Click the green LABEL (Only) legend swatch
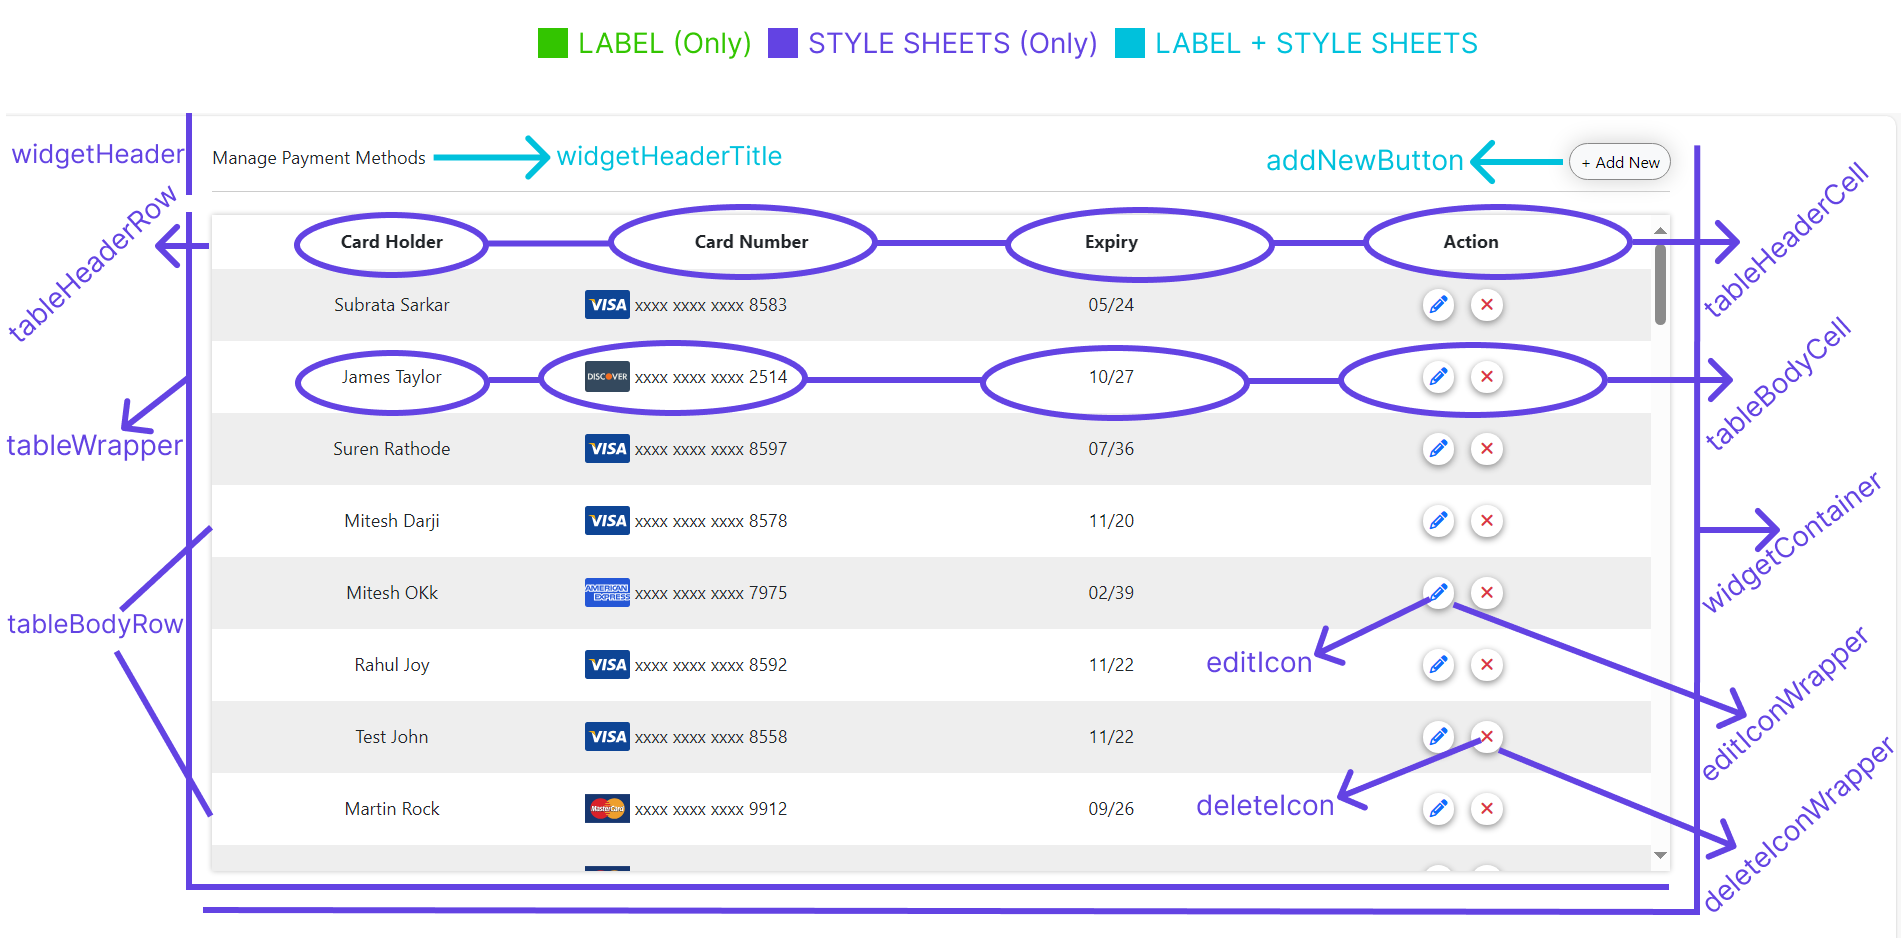 (552, 43)
